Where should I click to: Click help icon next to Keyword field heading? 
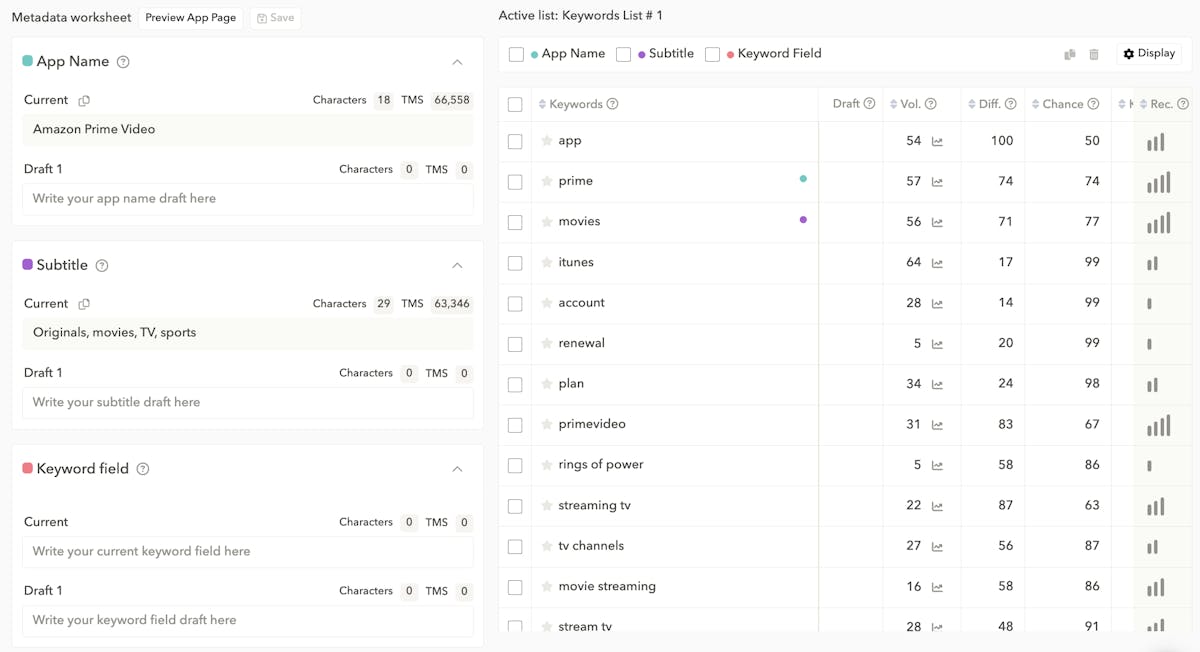pyautogui.click(x=143, y=469)
